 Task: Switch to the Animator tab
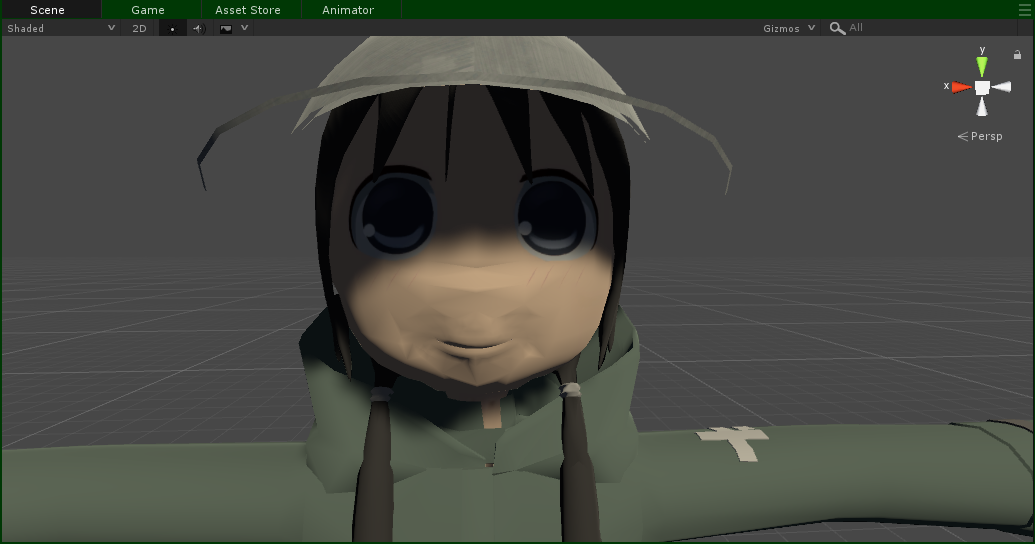pos(348,10)
